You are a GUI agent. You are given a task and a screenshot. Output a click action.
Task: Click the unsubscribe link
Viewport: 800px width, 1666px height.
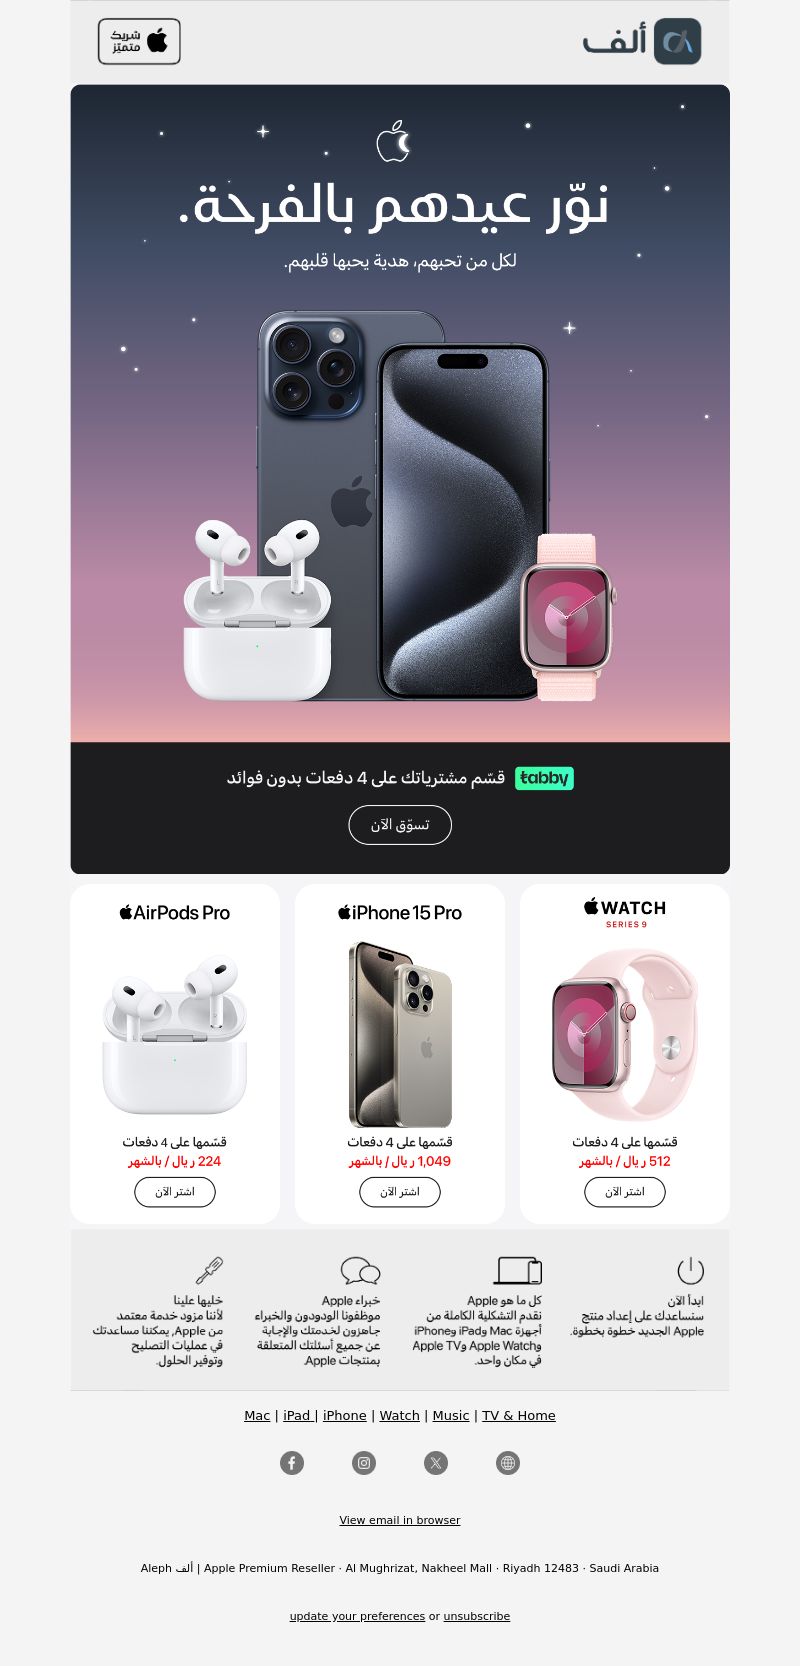pyautogui.click(x=477, y=1616)
